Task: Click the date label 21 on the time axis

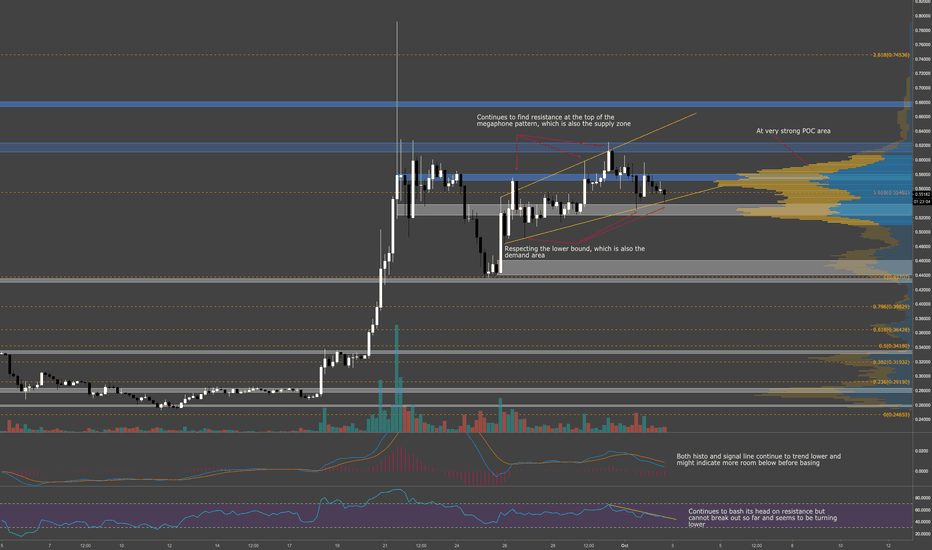Action: tap(385, 545)
